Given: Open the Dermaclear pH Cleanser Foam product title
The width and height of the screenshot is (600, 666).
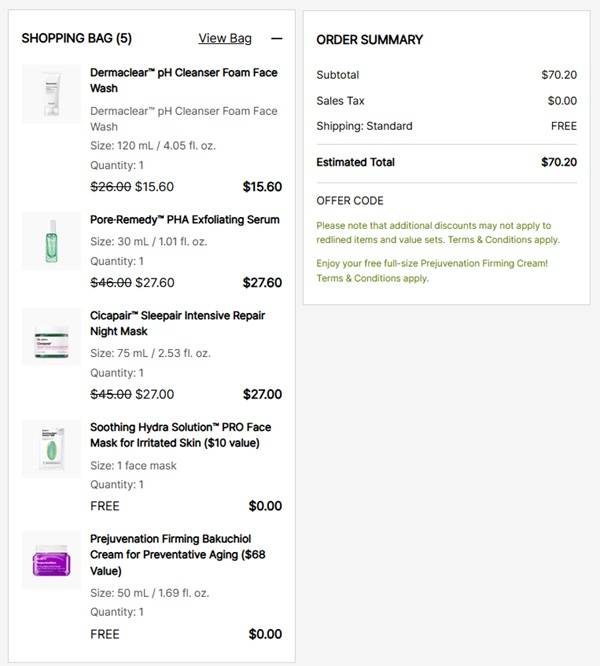Looking at the screenshot, I should [184, 80].
